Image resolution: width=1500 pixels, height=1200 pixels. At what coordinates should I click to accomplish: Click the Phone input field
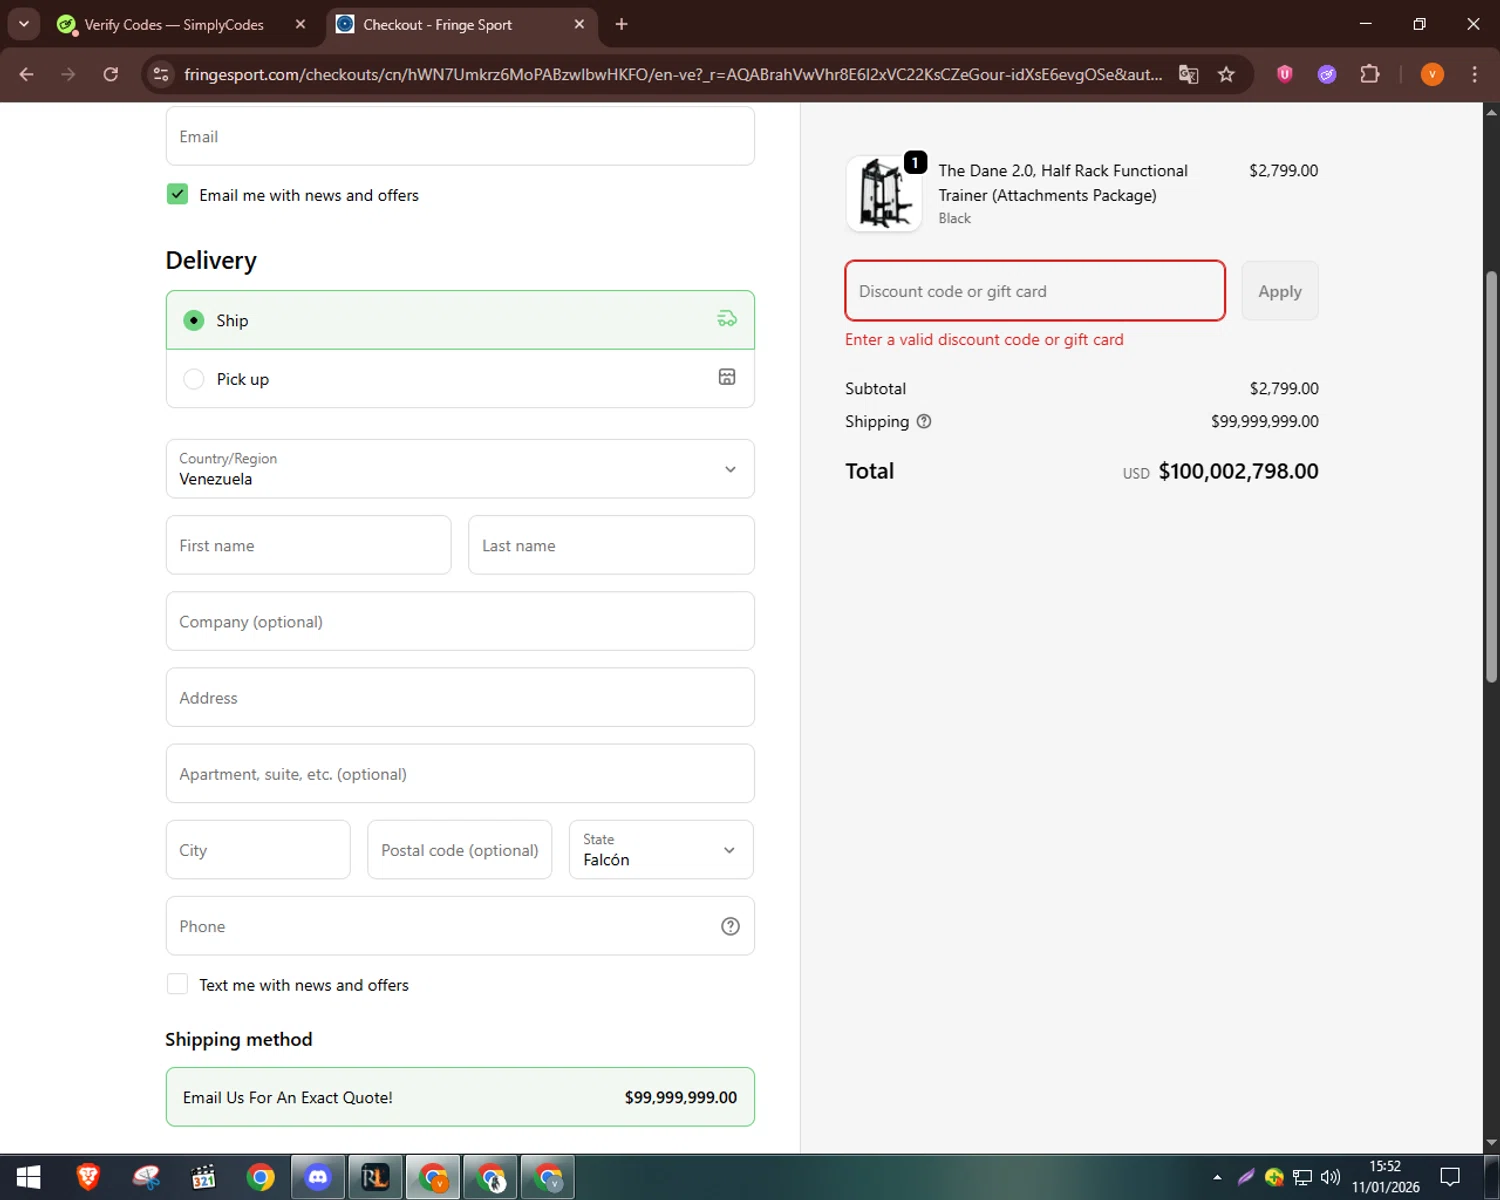(x=460, y=926)
